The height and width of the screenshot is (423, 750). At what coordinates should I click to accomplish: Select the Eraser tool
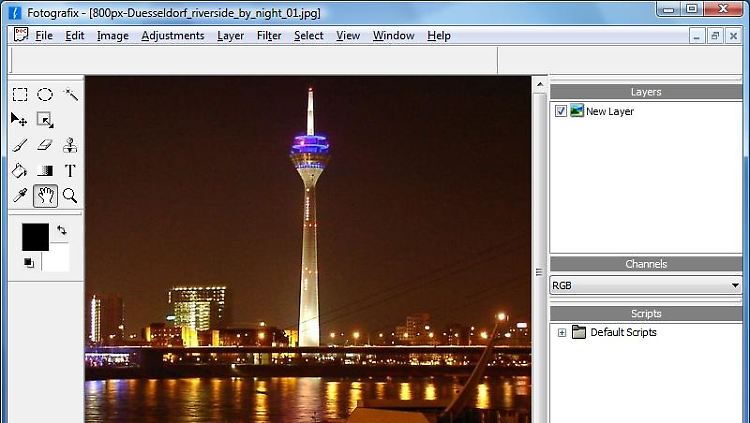pyautogui.click(x=45, y=145)
